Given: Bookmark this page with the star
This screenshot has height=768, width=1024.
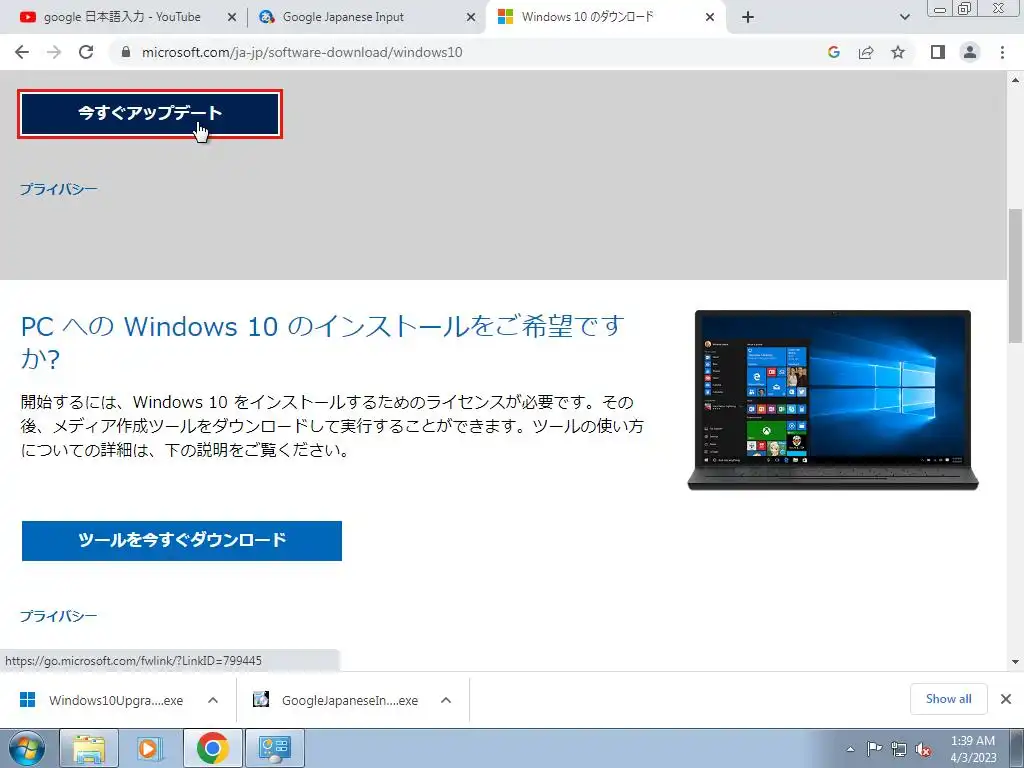Looking at the screenshot, I should click(898, 52).
